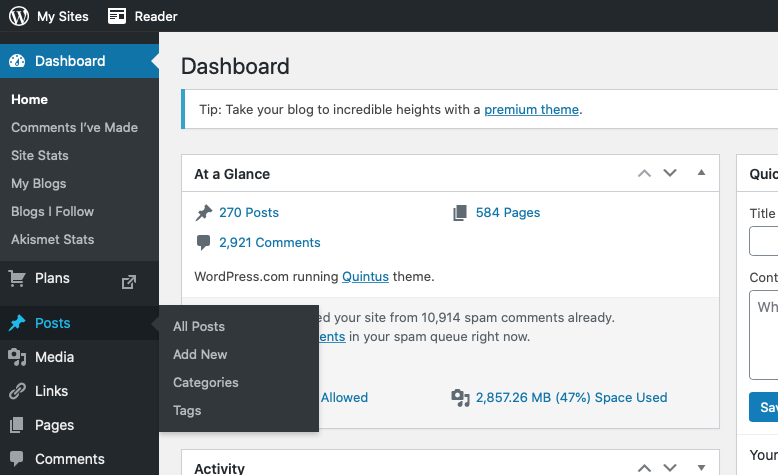Open the Reader icon in top bar
This screenshot has height=475, width=778.
[x=118, y=16]
